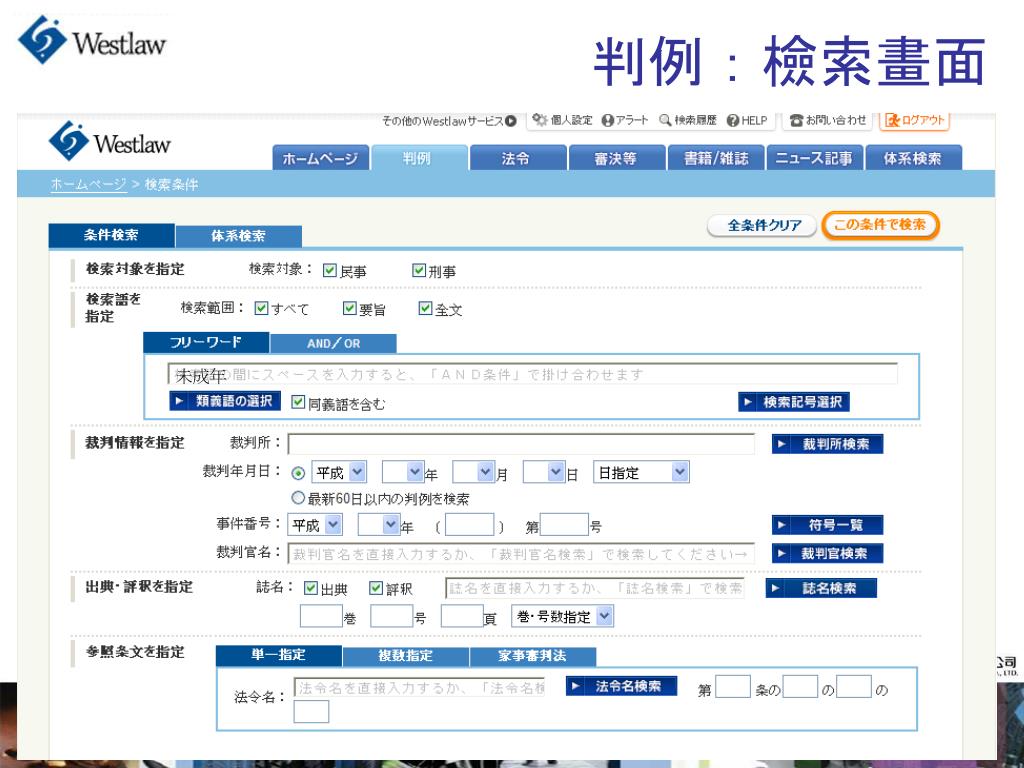The image size is (1024, 768).
Task: Switch to the 複数指定 tab
Action: (x=406, y=656)
